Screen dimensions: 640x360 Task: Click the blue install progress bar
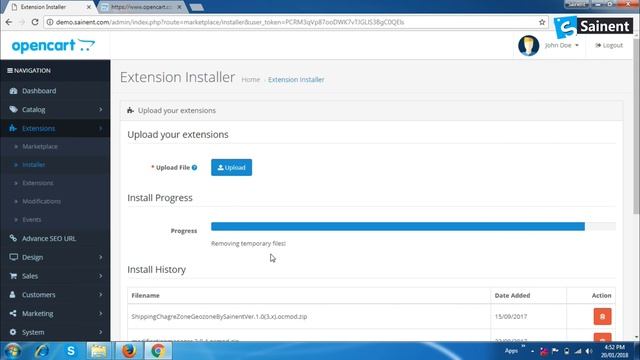click(398, 227)
